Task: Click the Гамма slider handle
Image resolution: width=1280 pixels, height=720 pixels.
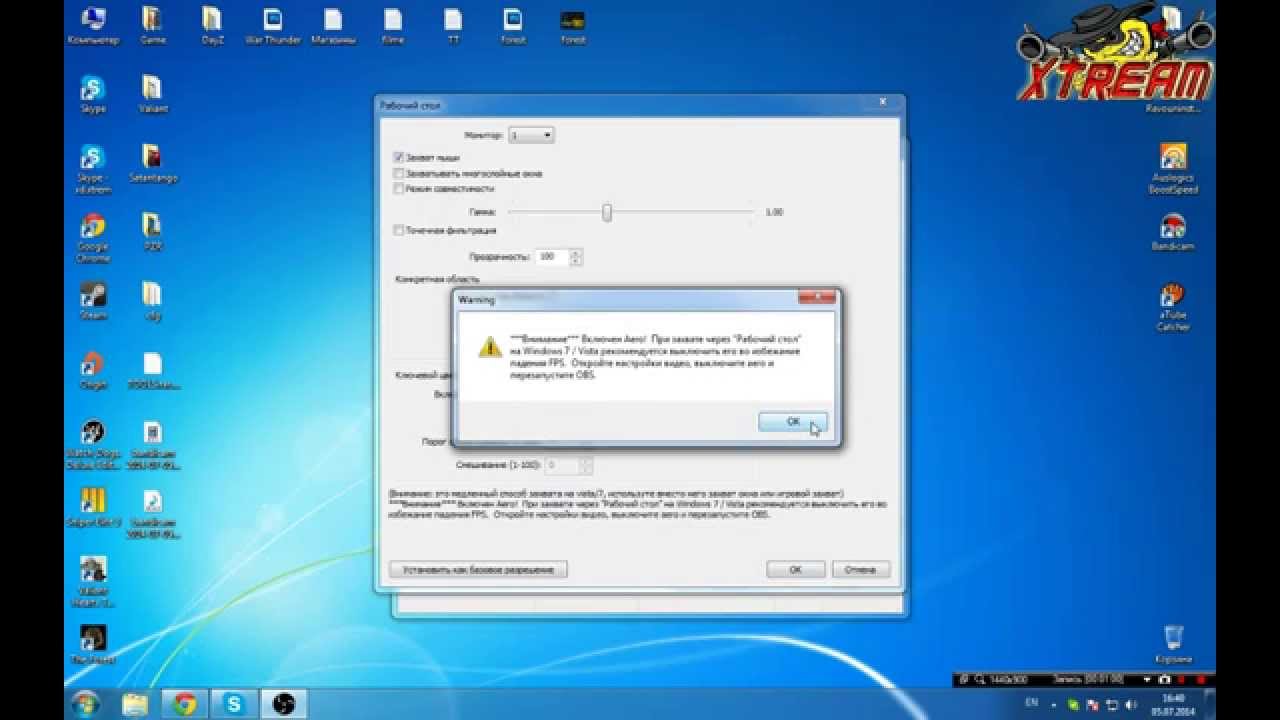Action: pos(606,212)
